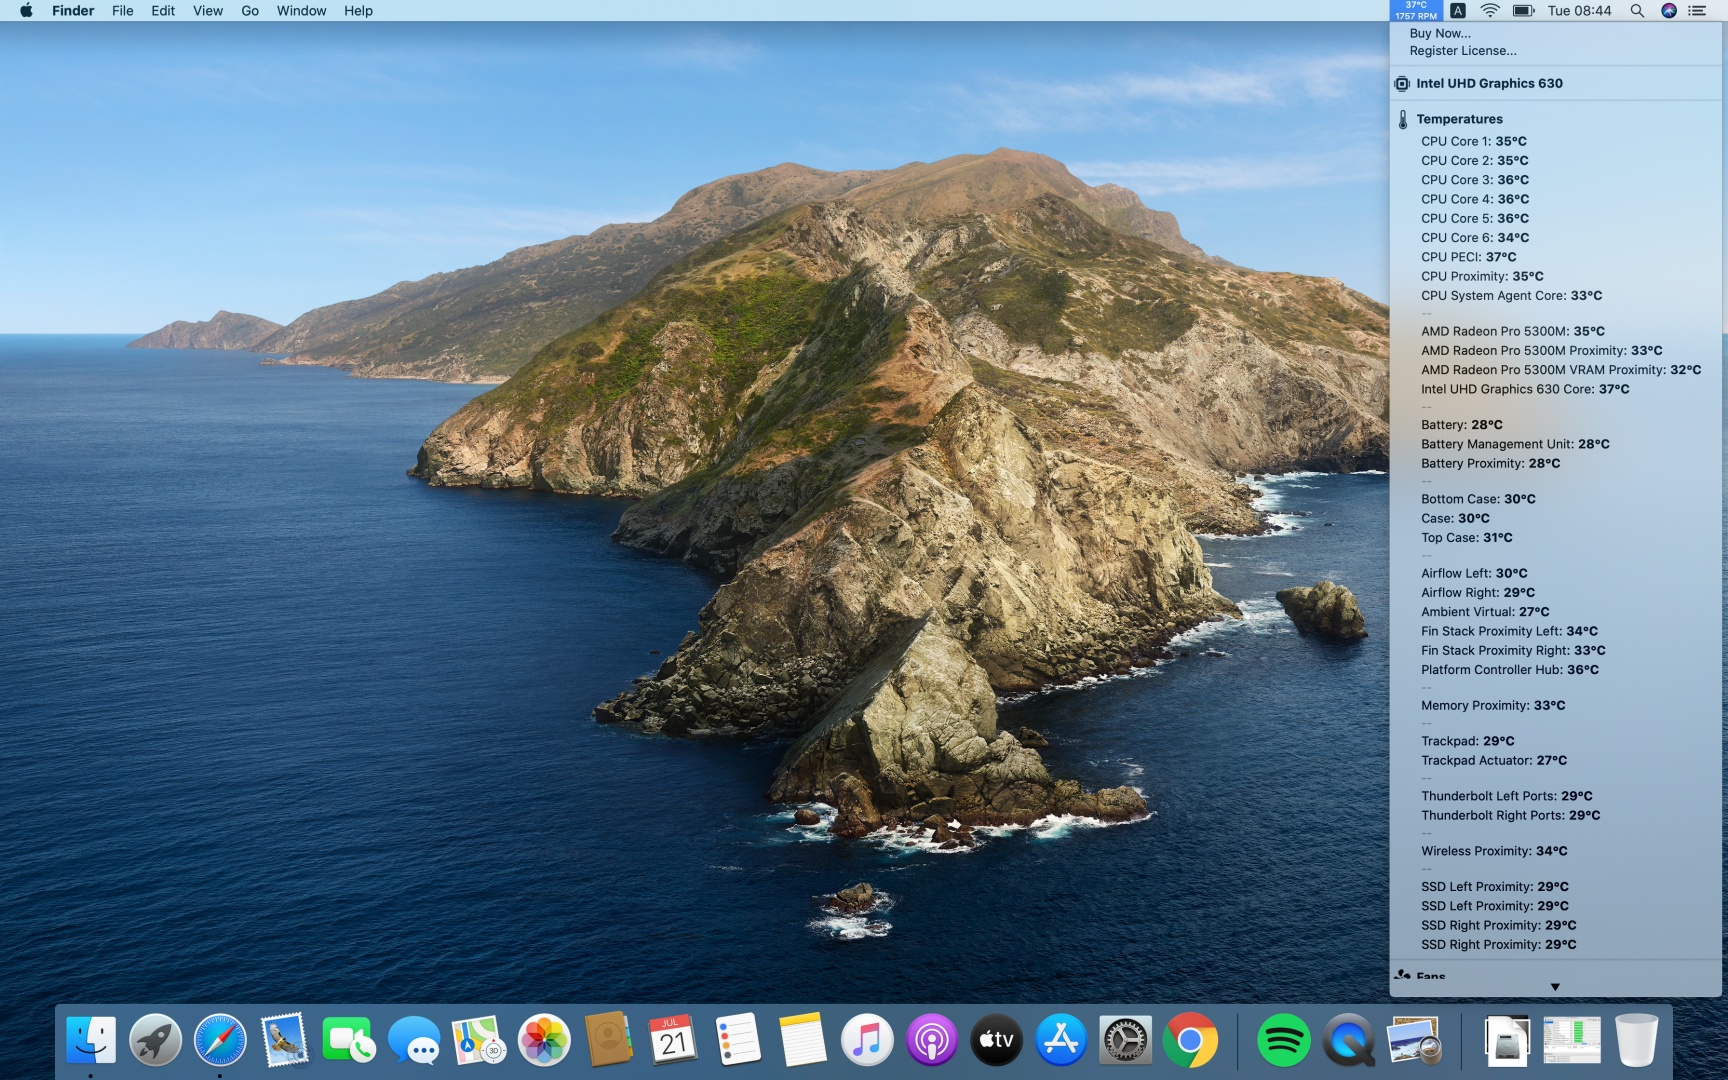
Task: Launch Spotify from the Dock
Action: coord(1283,1041)
